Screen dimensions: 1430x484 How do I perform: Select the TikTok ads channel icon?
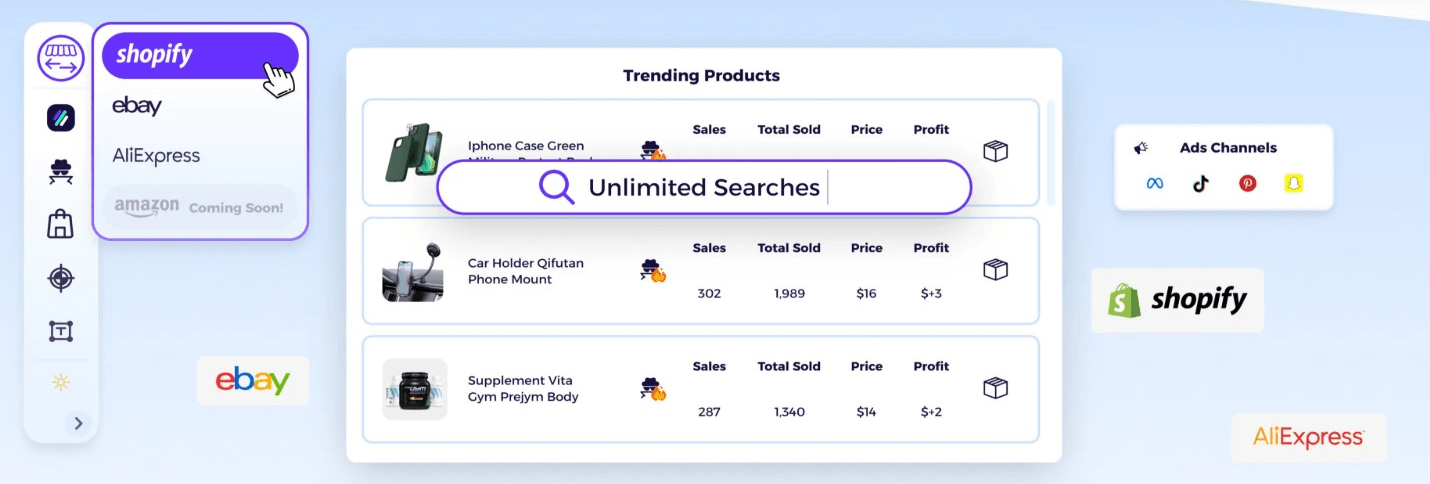[x=1201, y=184]
